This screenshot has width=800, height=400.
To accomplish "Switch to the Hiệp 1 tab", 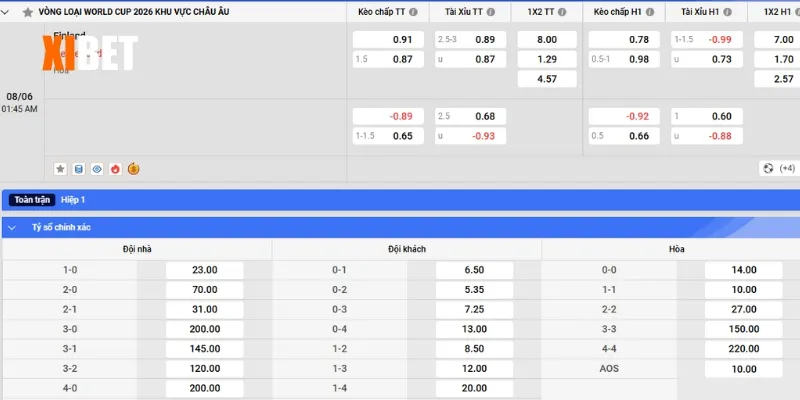I will tap(73, 200).
